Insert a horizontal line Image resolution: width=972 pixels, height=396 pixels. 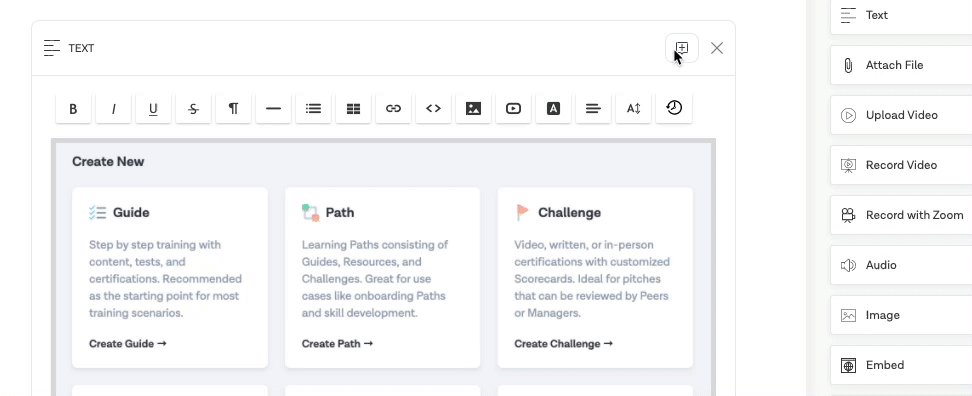pos(273,108)
